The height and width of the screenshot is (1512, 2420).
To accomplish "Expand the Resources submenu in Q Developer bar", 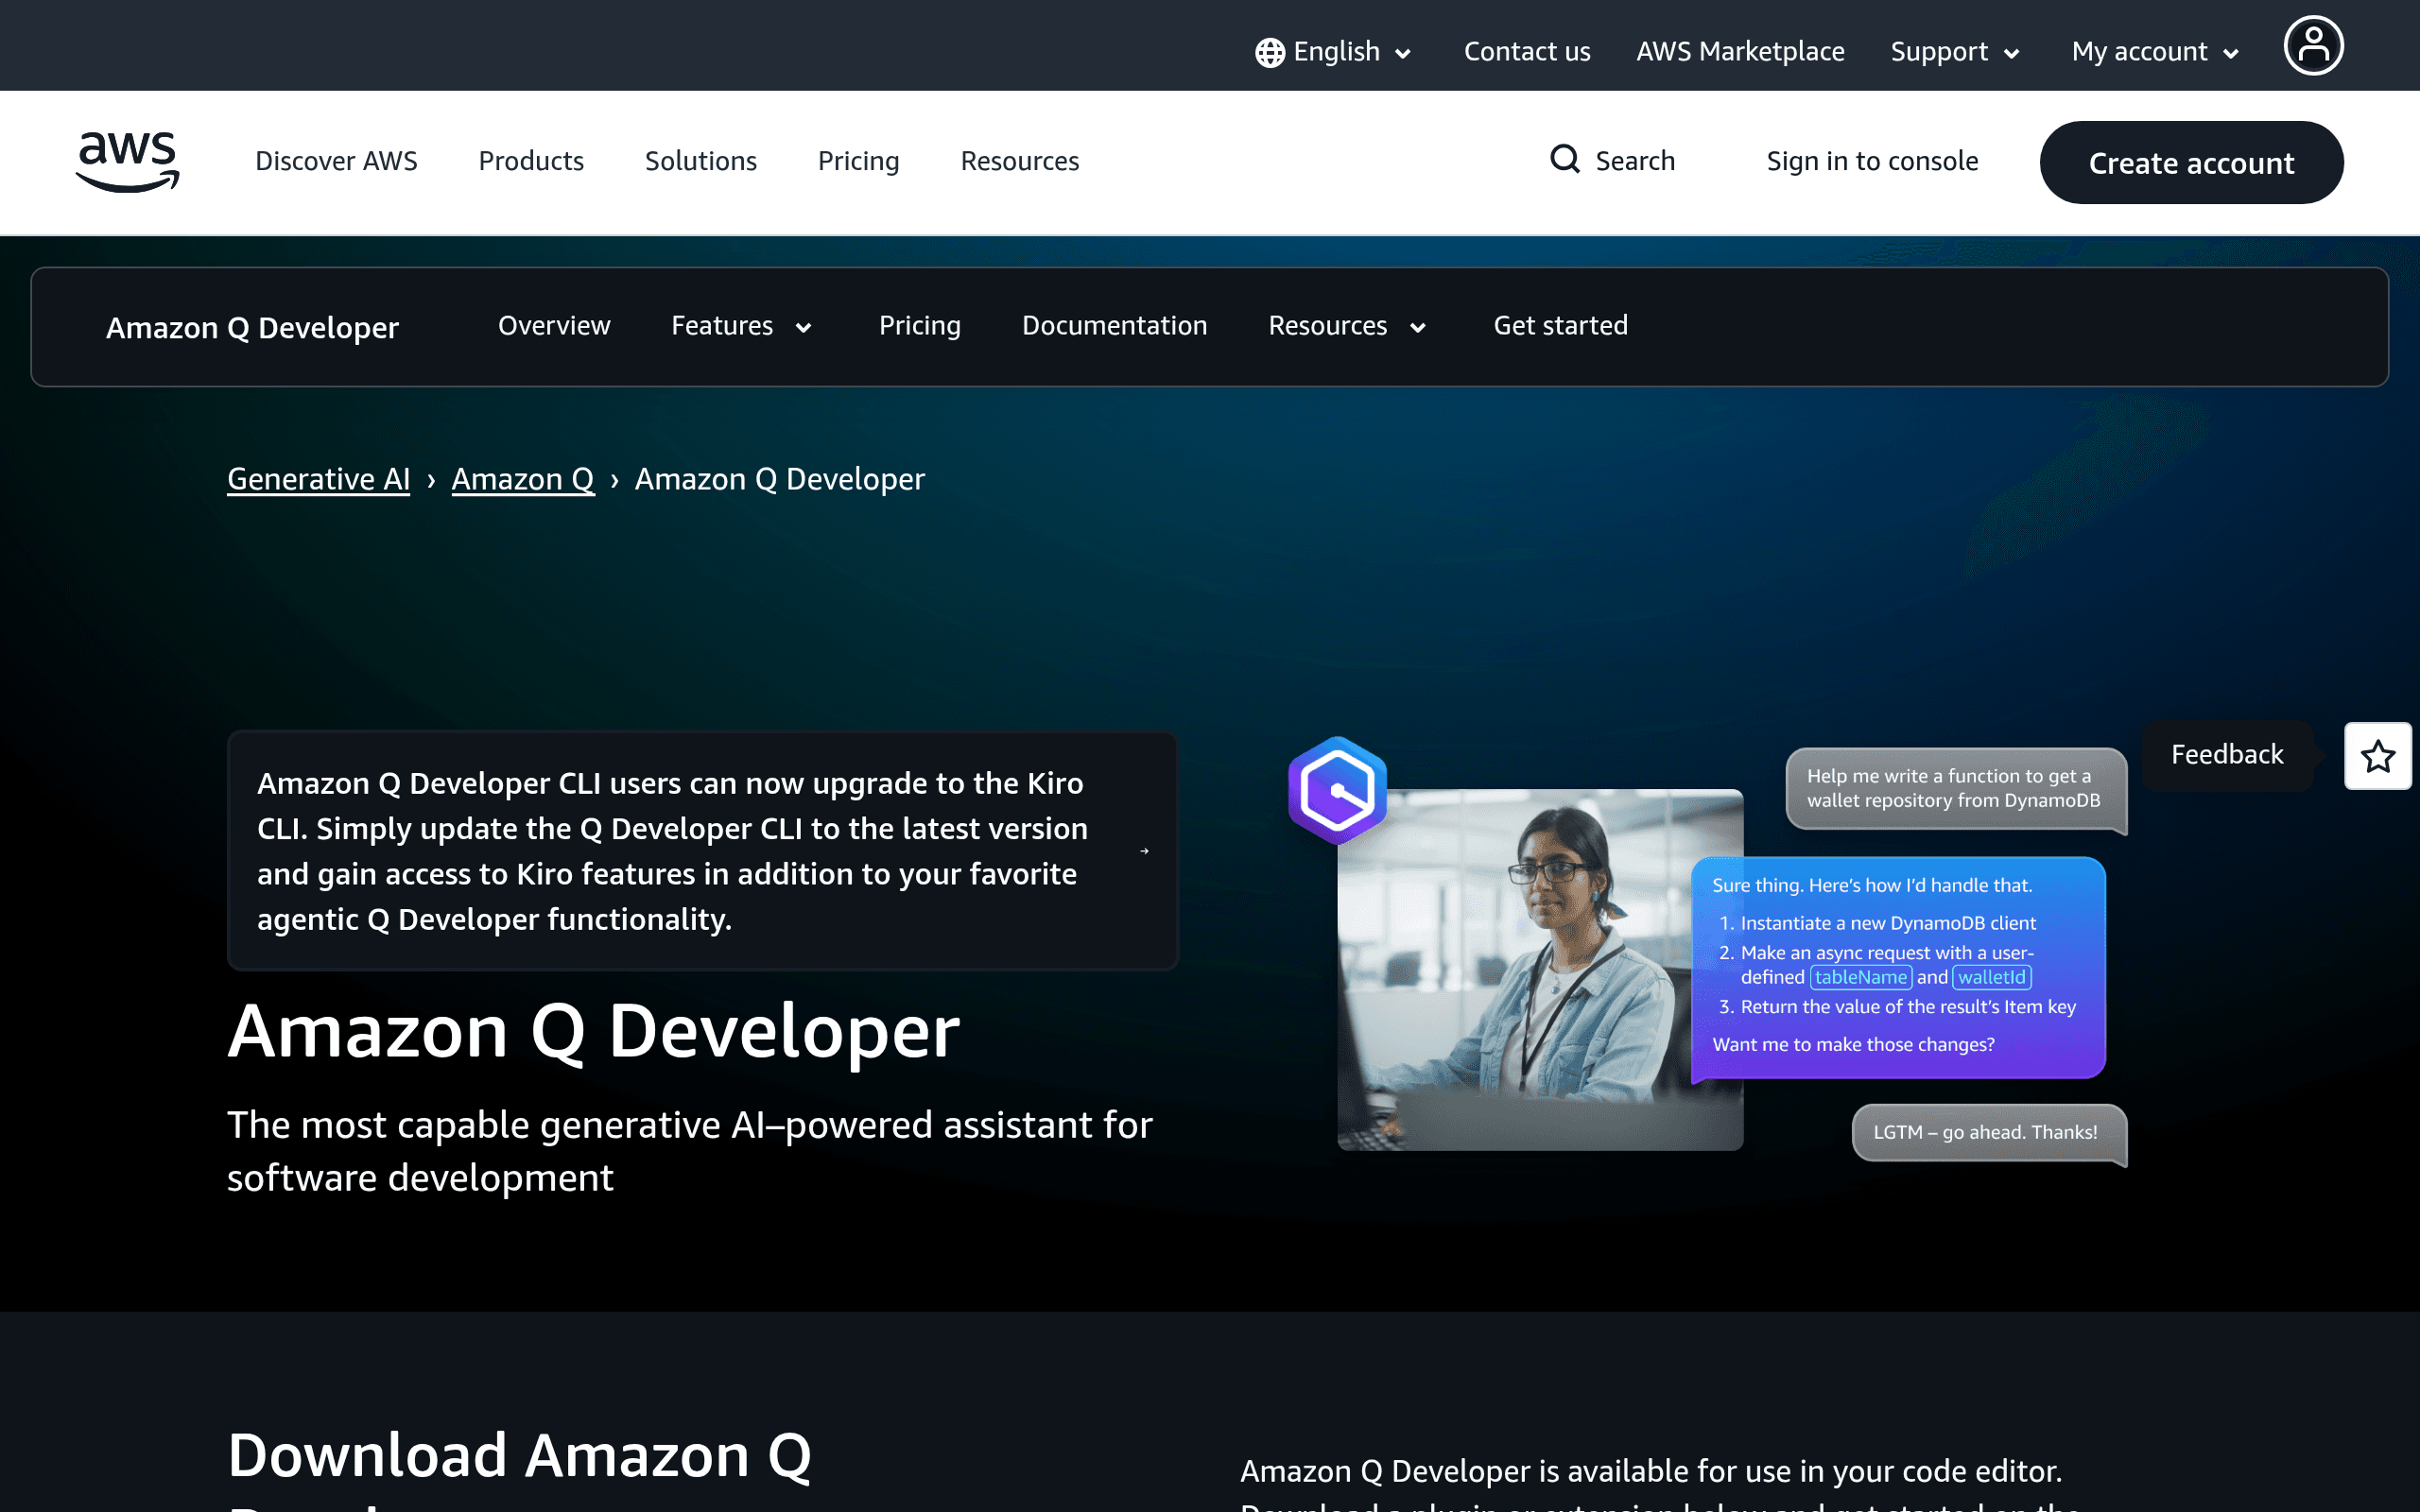I will click(1347, 326).
